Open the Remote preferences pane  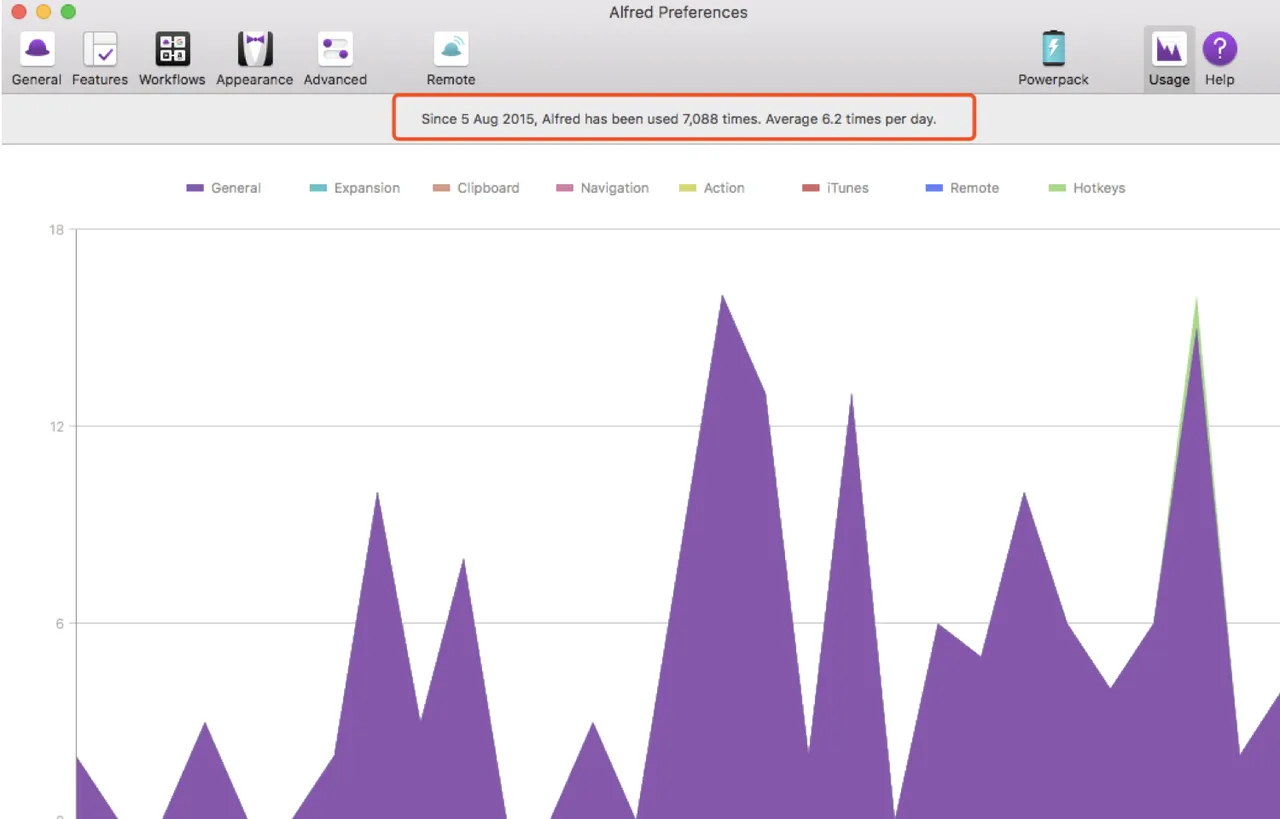tap(451, 59)
